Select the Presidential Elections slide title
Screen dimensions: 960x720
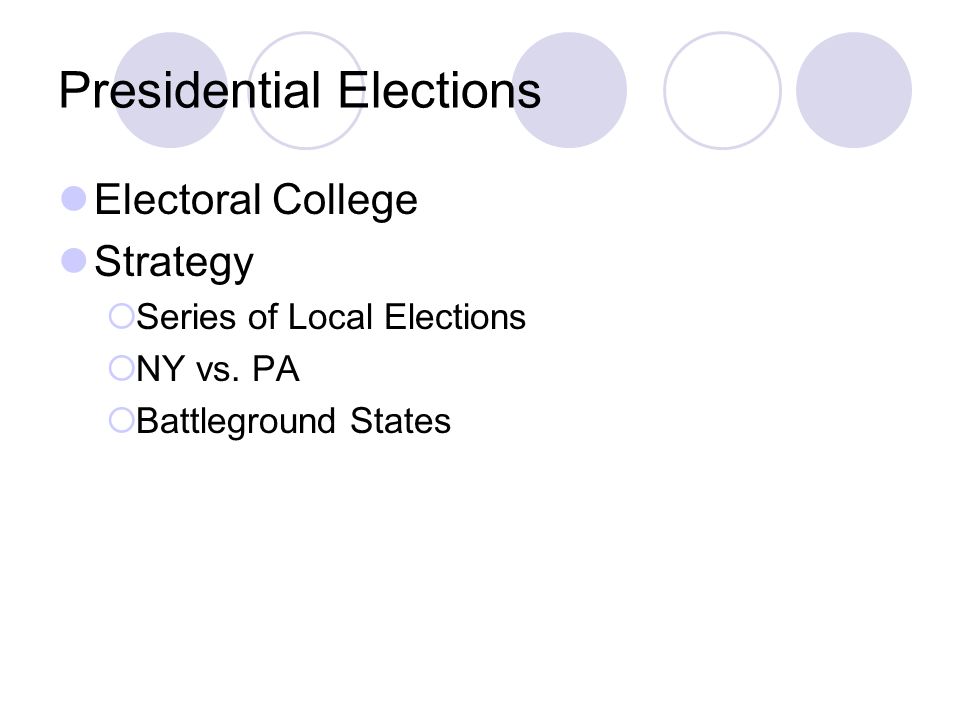coord(300,91)
